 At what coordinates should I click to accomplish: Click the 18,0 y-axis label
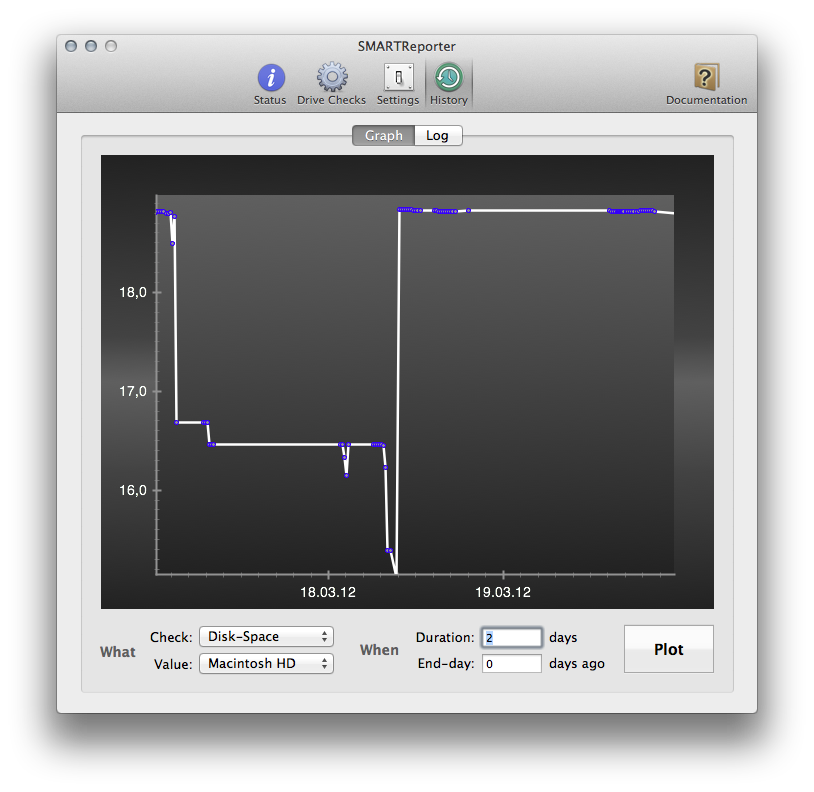pyautogui.click(x=133, y=292)
